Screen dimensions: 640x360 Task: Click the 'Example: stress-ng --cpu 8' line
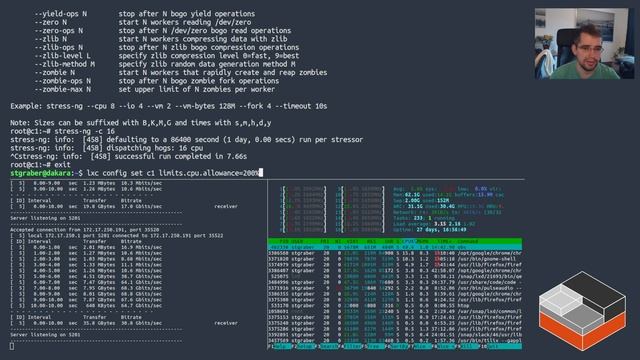tap(169, 106)
